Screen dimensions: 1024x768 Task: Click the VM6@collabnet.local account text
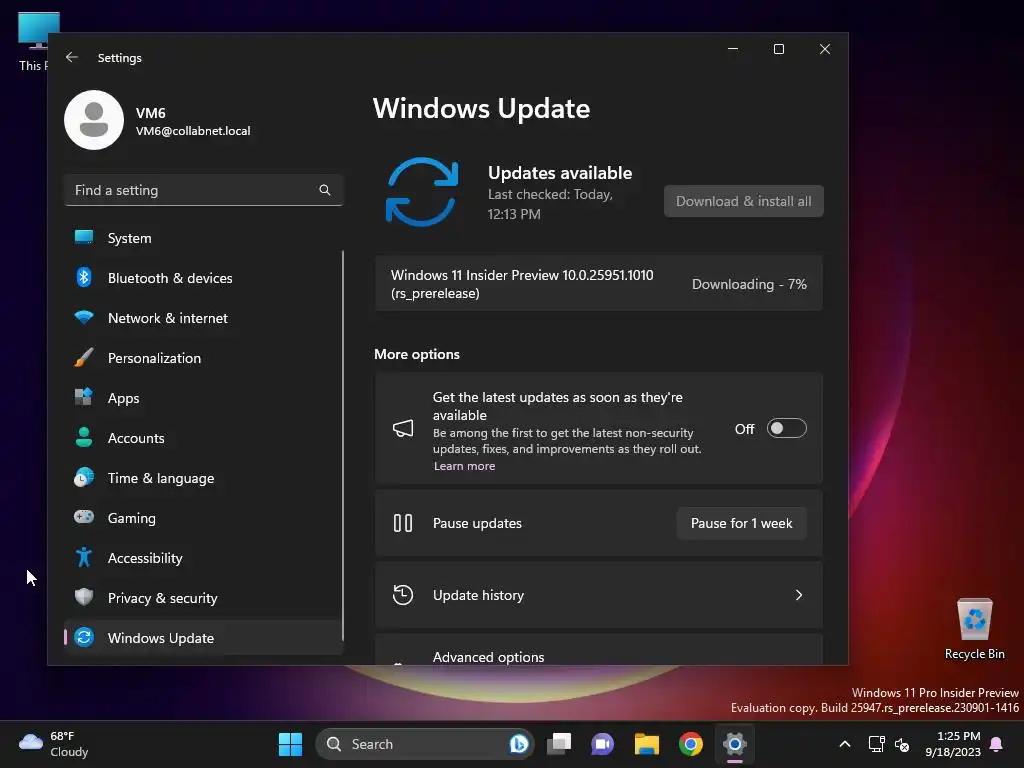coord(193,131)
